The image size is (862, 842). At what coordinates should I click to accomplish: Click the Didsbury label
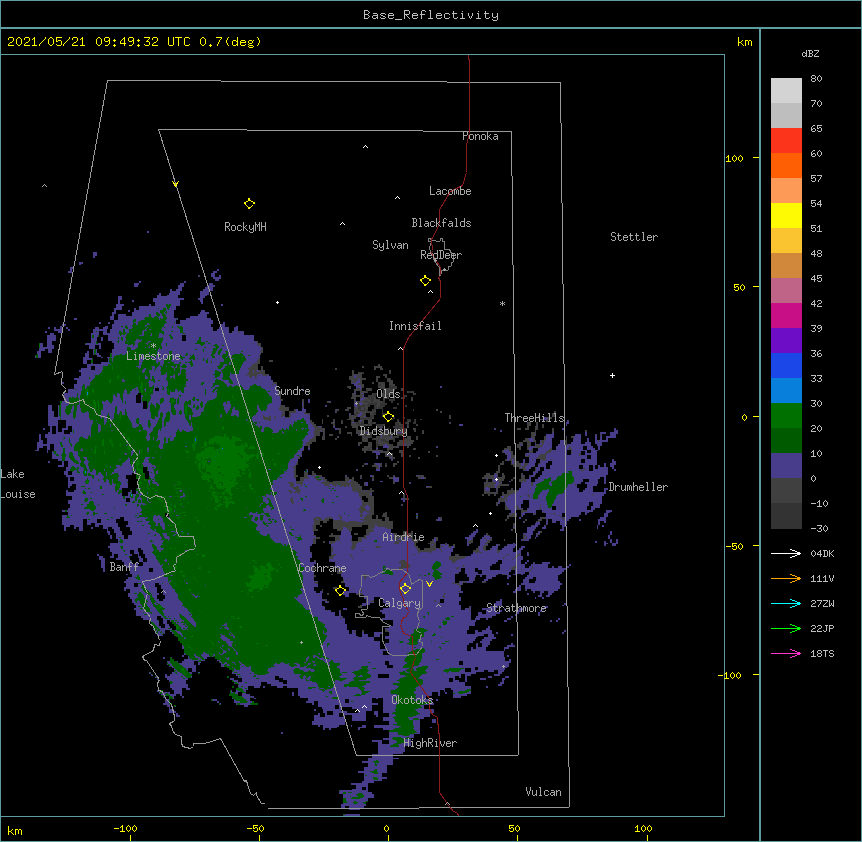(384, 431)
